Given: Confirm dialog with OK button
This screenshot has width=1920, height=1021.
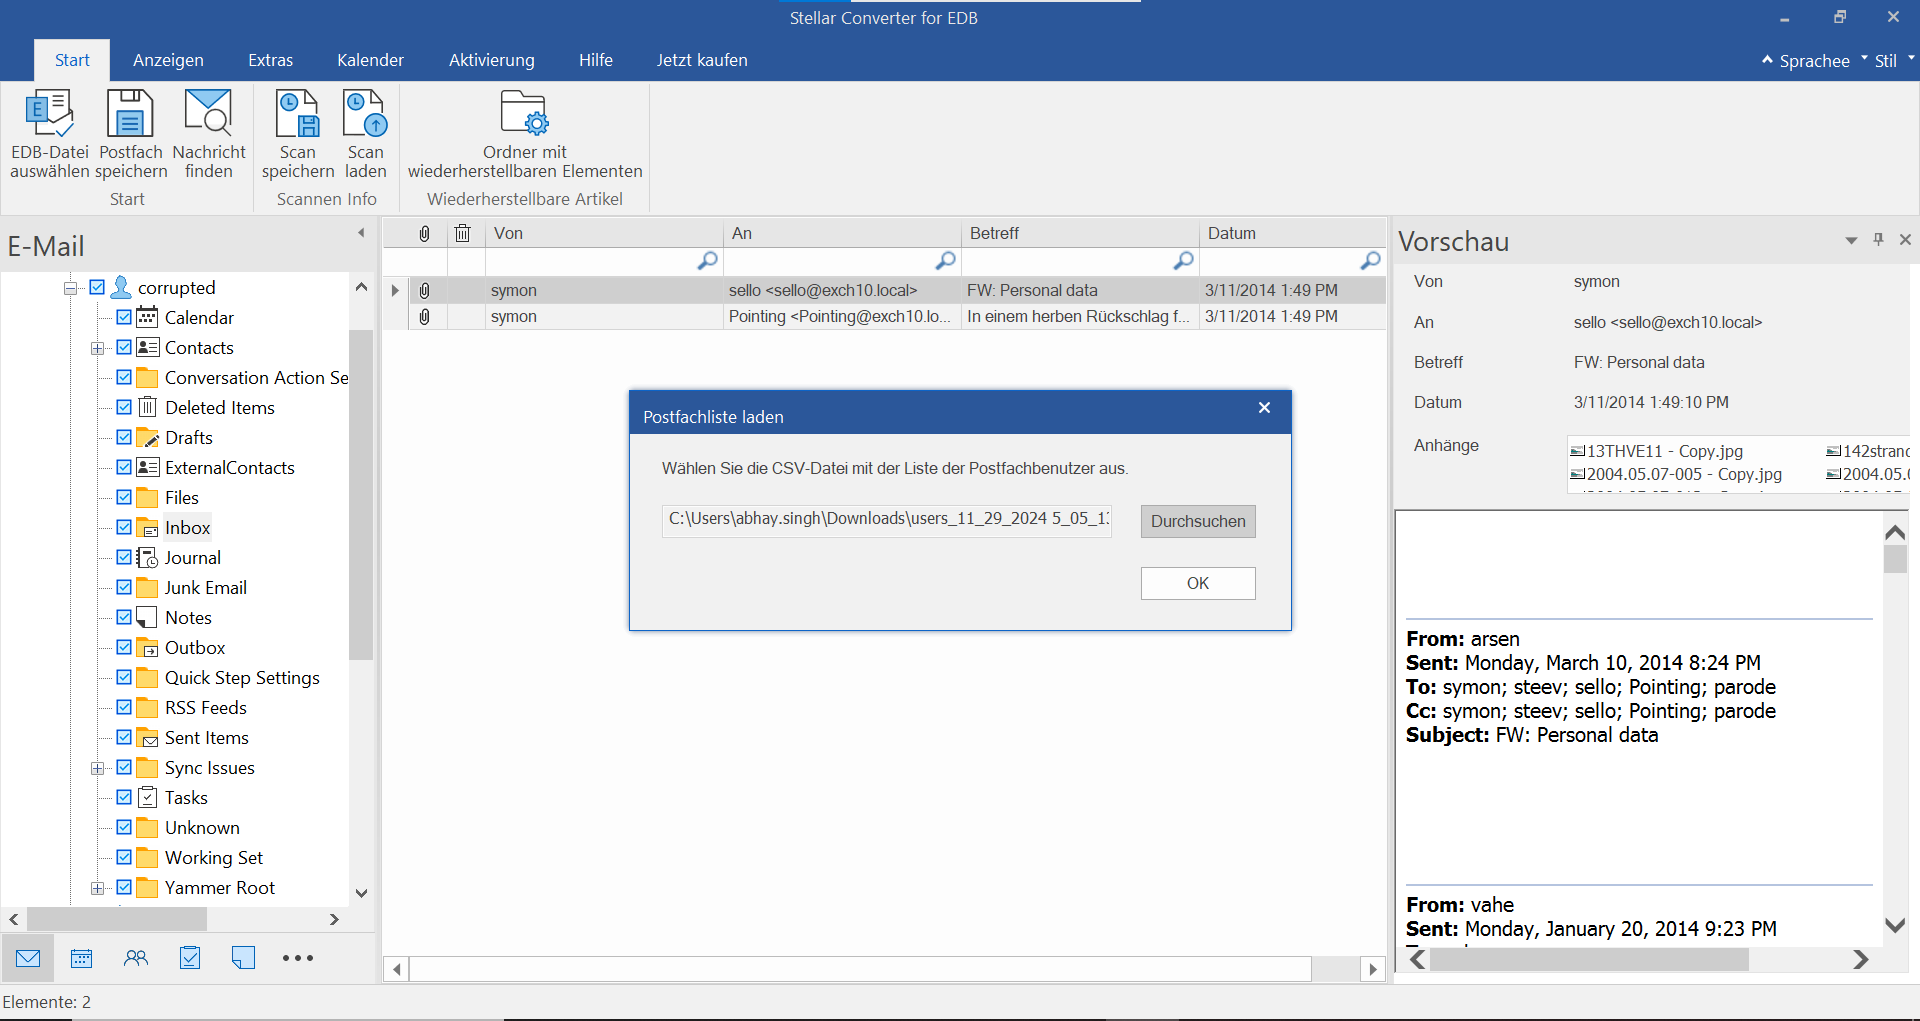Looking at the screenshot, I should coord(1198,583).
